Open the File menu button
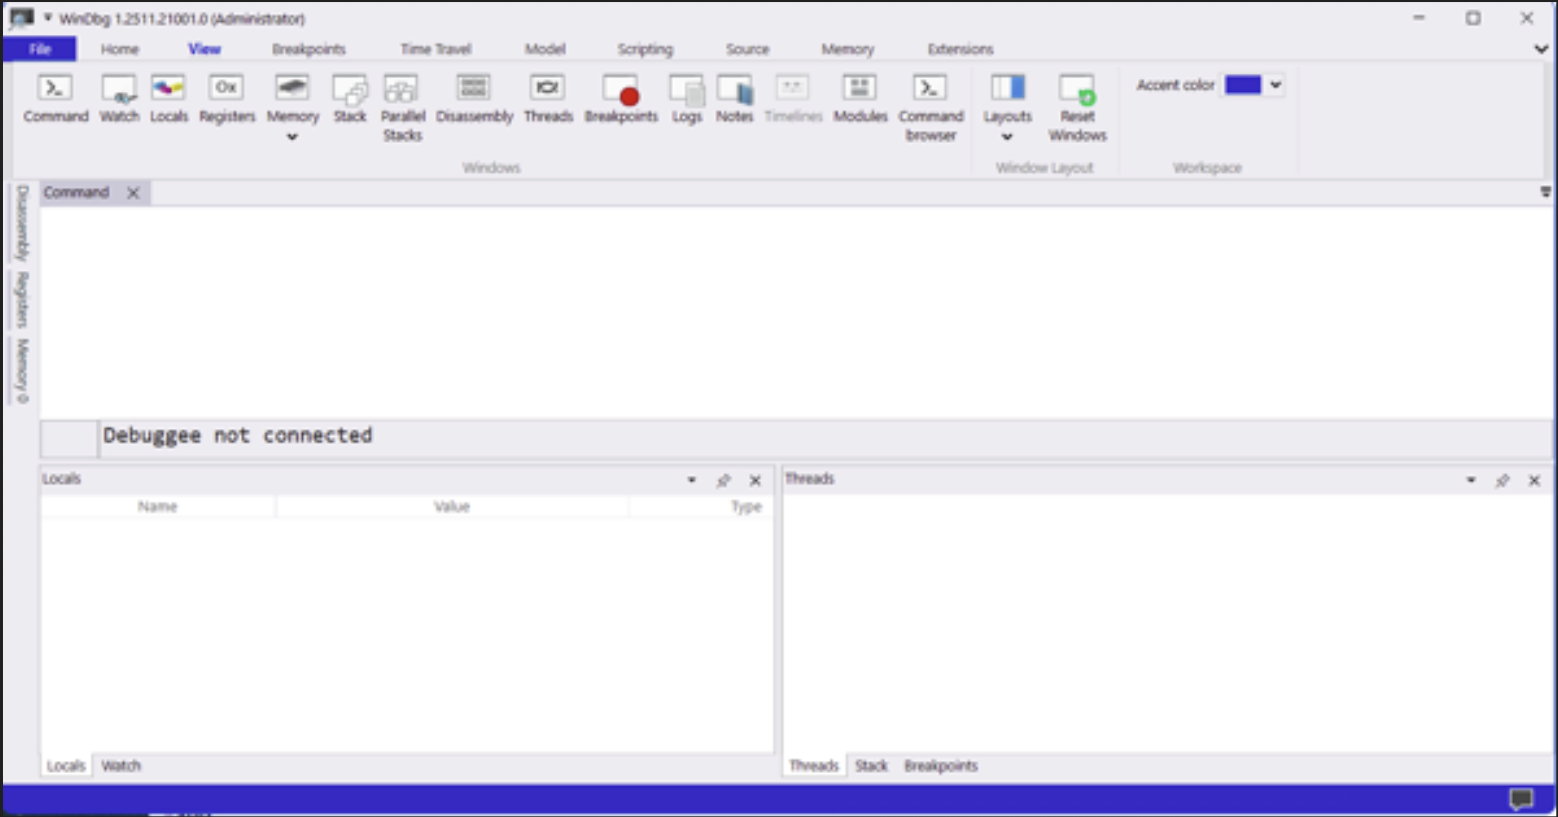The height and width of the screenshot is (817, 1558). pyautogui.click(x=40, y=49)
